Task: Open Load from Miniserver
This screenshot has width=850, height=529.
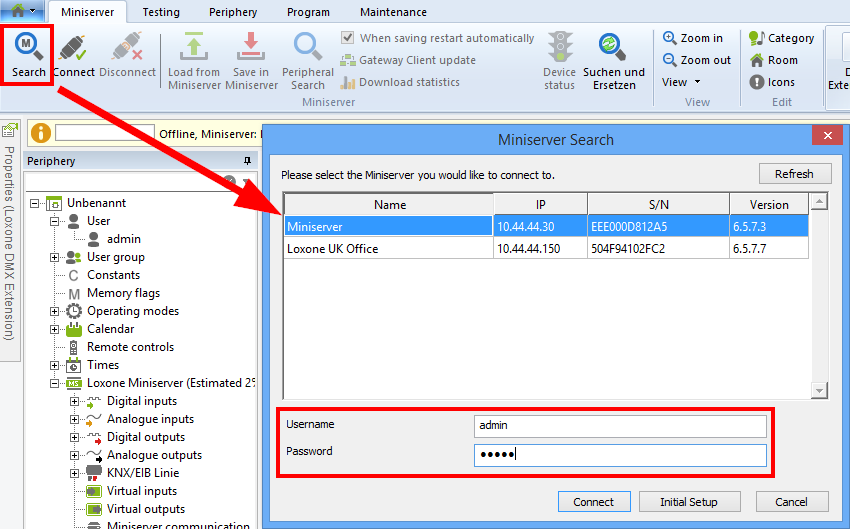Action: pos(194,48)
